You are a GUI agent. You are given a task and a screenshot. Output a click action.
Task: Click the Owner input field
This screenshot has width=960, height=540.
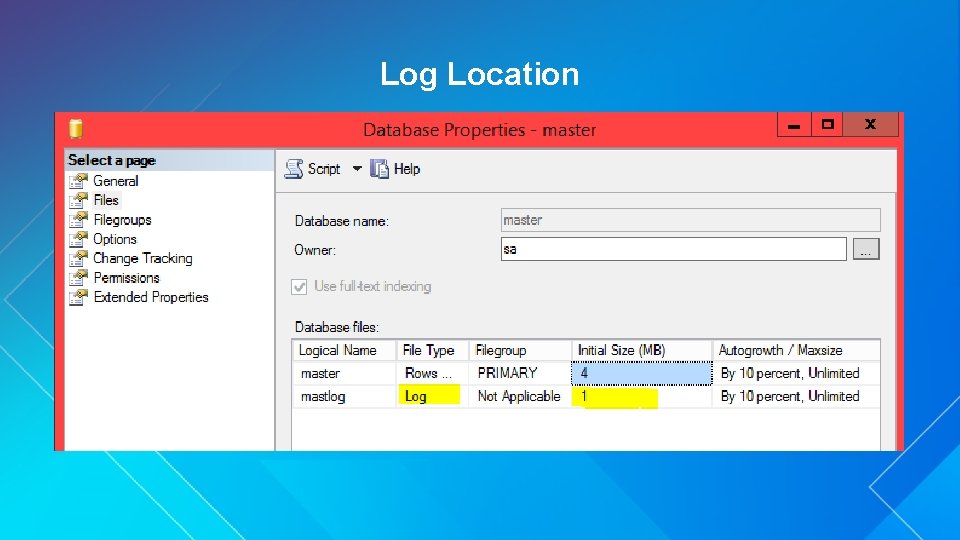point(673,249)
